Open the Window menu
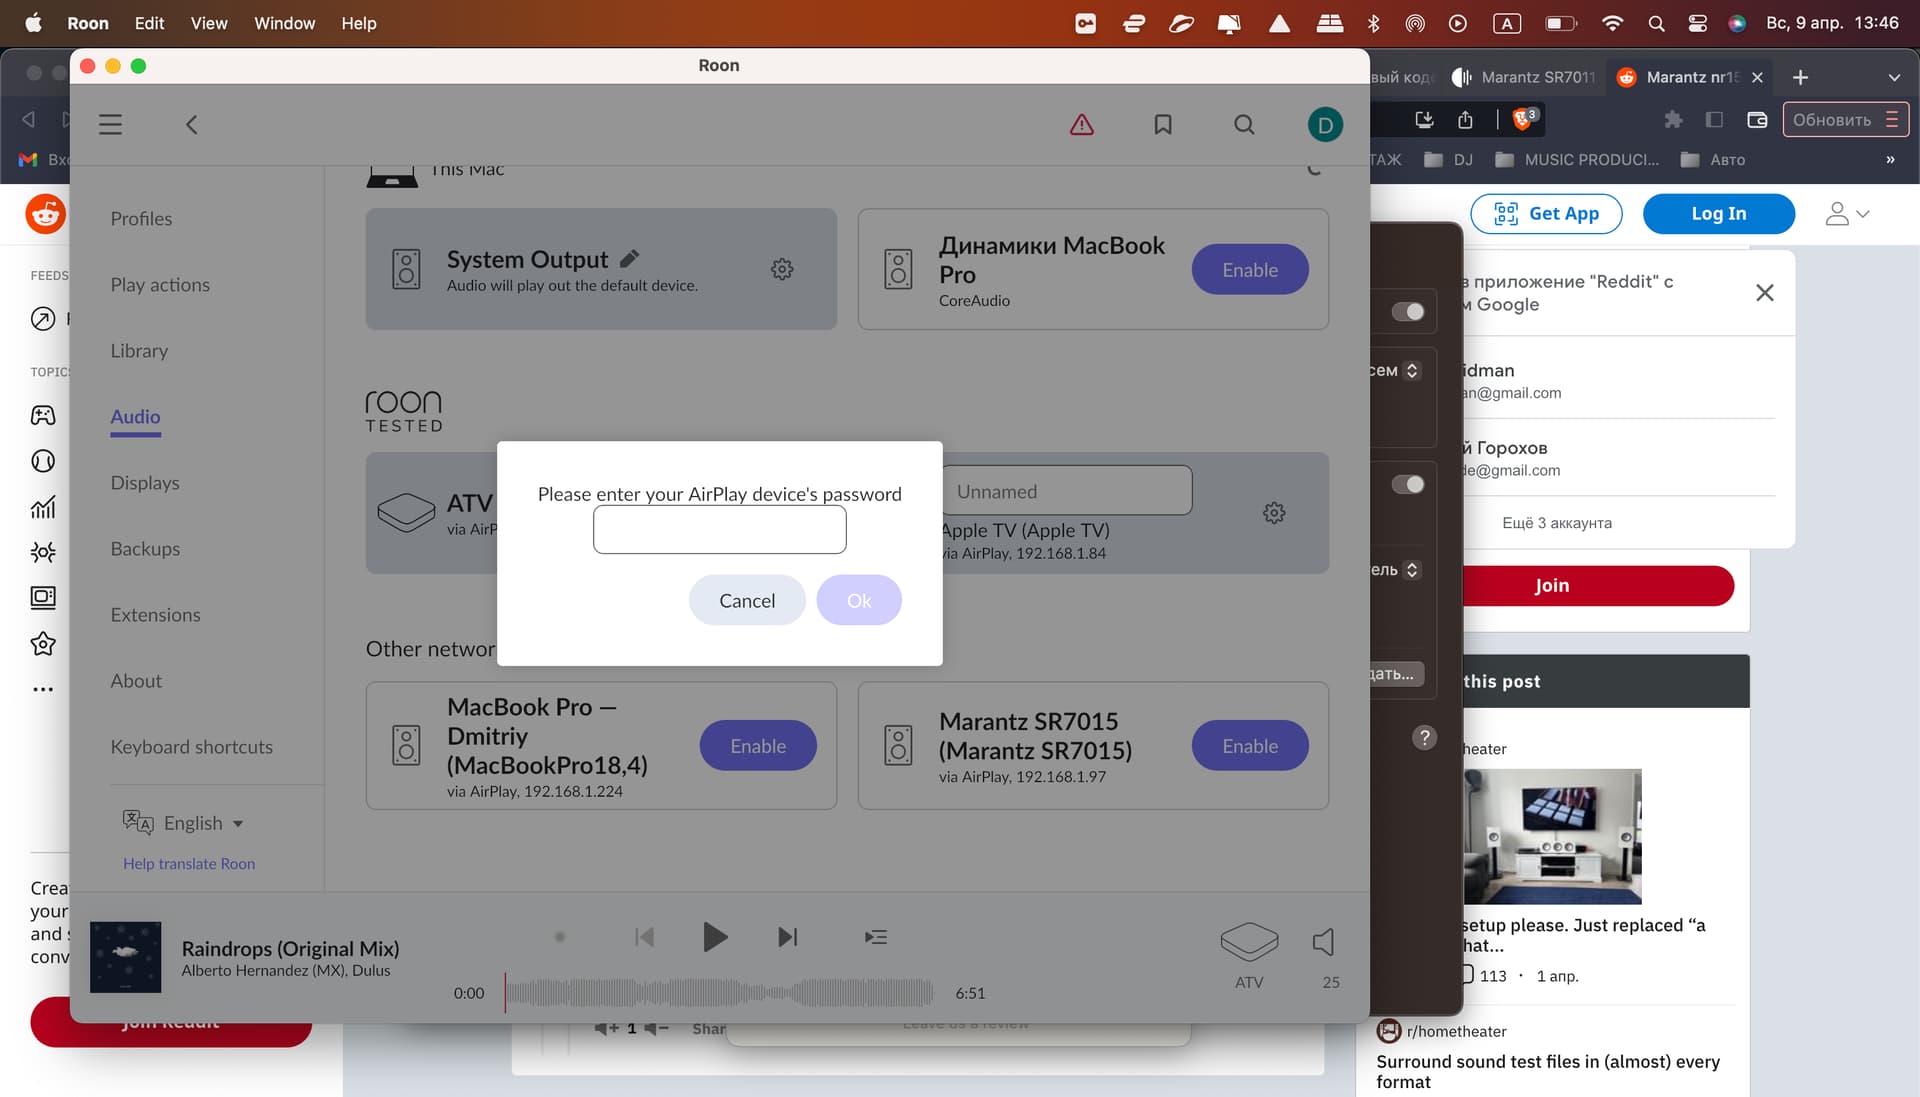Screen dimensions: 1920x1097 point(284,23)
